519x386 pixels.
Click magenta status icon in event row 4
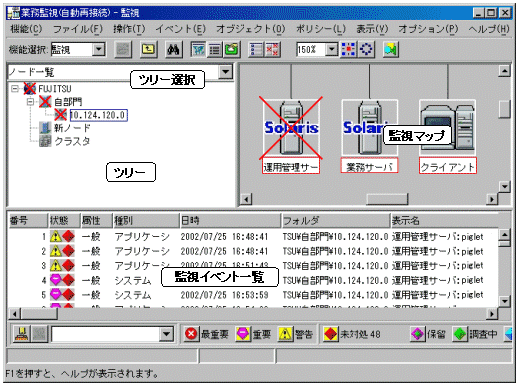56,280
